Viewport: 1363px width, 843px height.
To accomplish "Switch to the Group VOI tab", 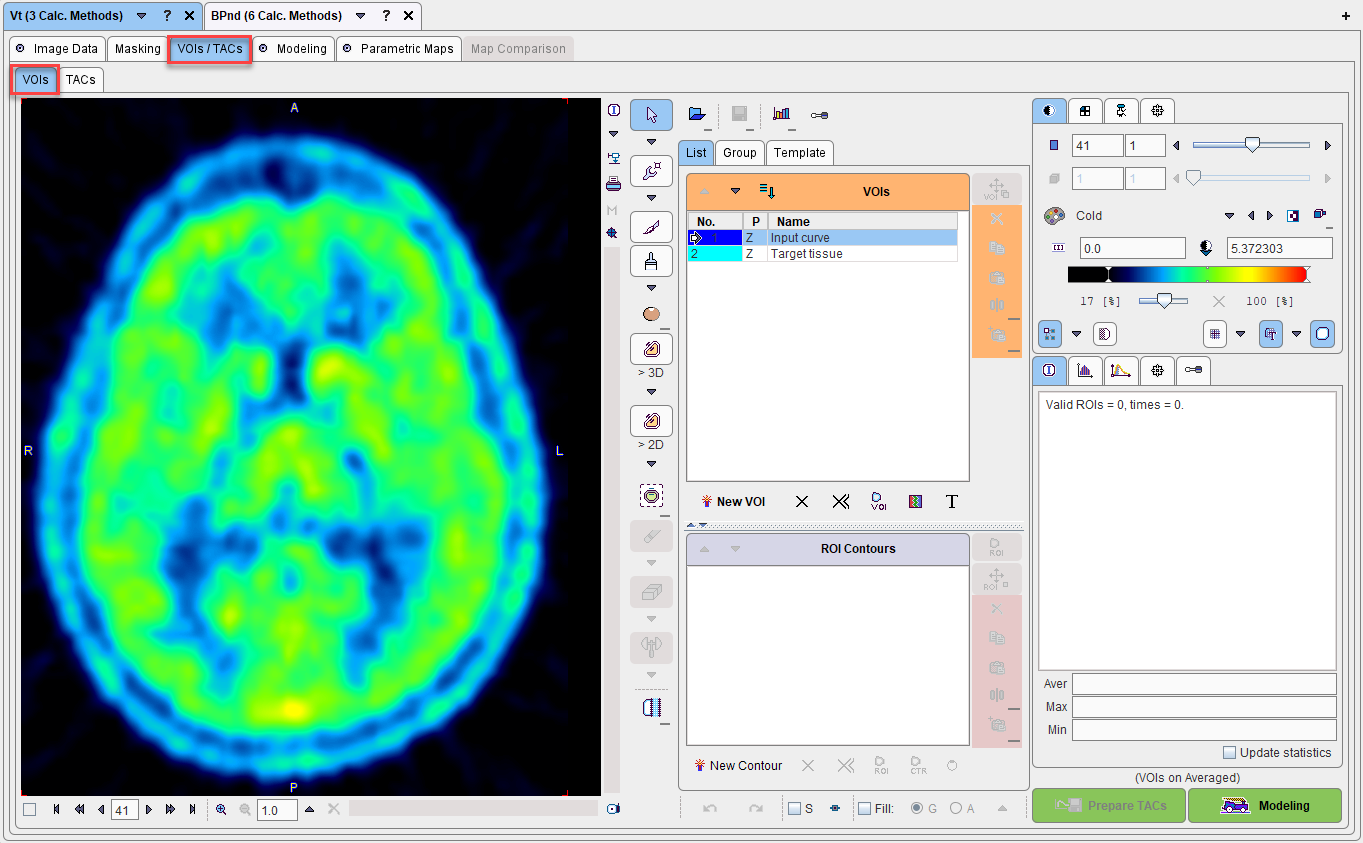I will (x=740, y=152).
